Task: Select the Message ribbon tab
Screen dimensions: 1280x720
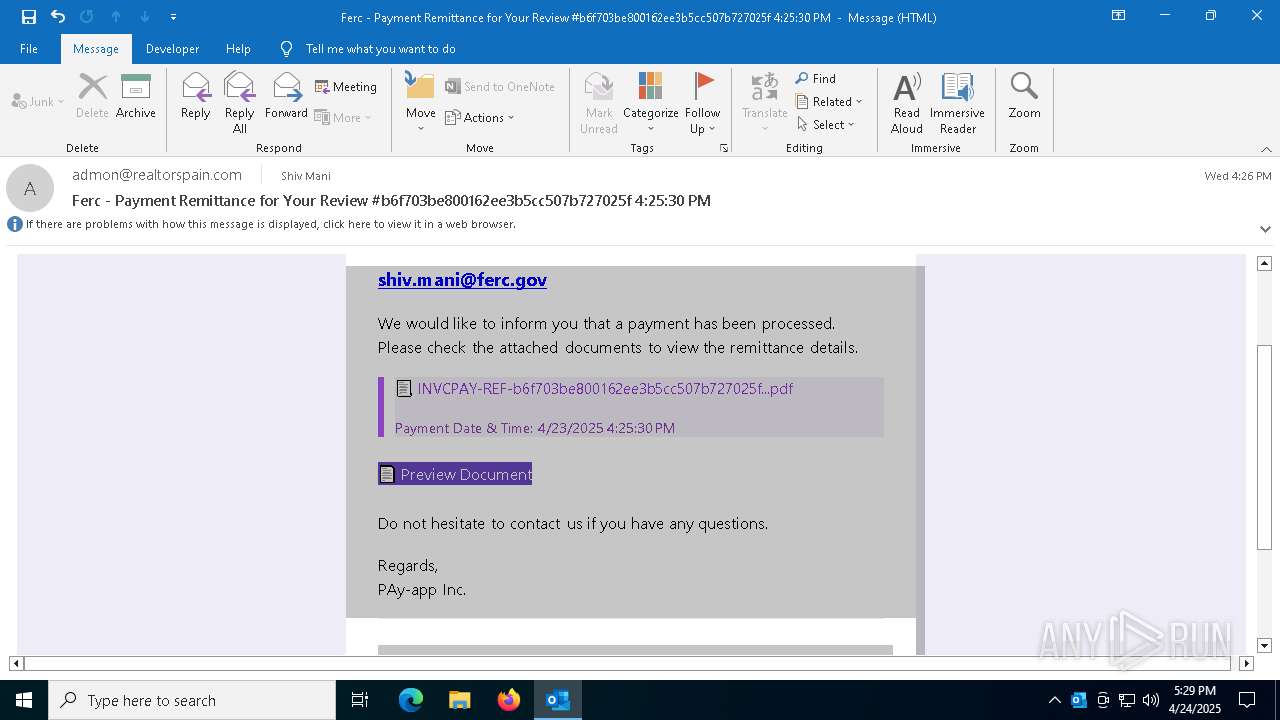Action: click(x=96, y=49)
